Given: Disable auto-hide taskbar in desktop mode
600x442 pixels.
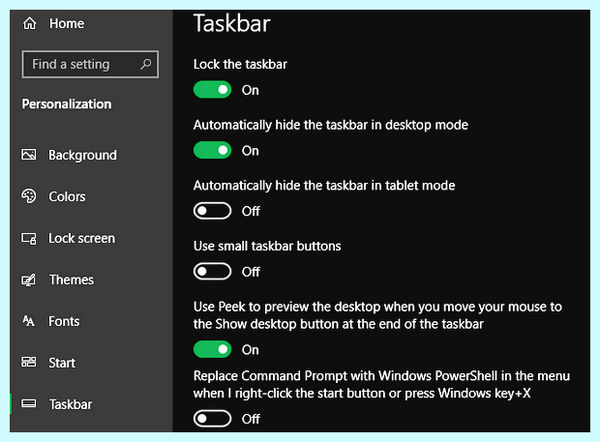Looking at the screenshot, I should [x=212, y=150].
